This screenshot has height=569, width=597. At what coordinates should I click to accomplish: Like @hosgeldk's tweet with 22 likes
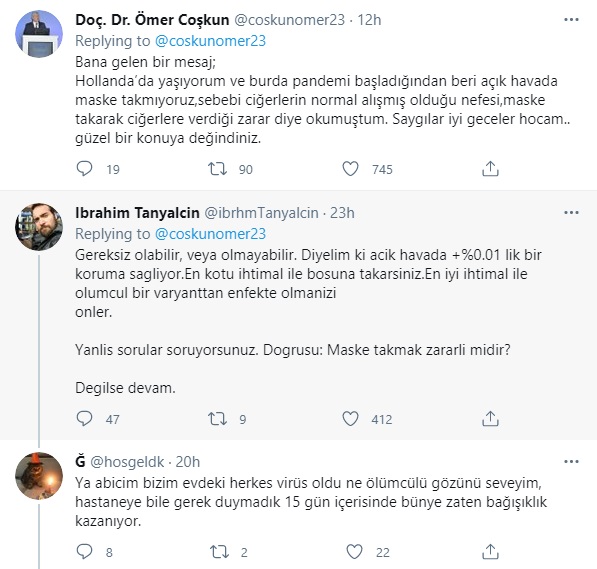point(354,551)
